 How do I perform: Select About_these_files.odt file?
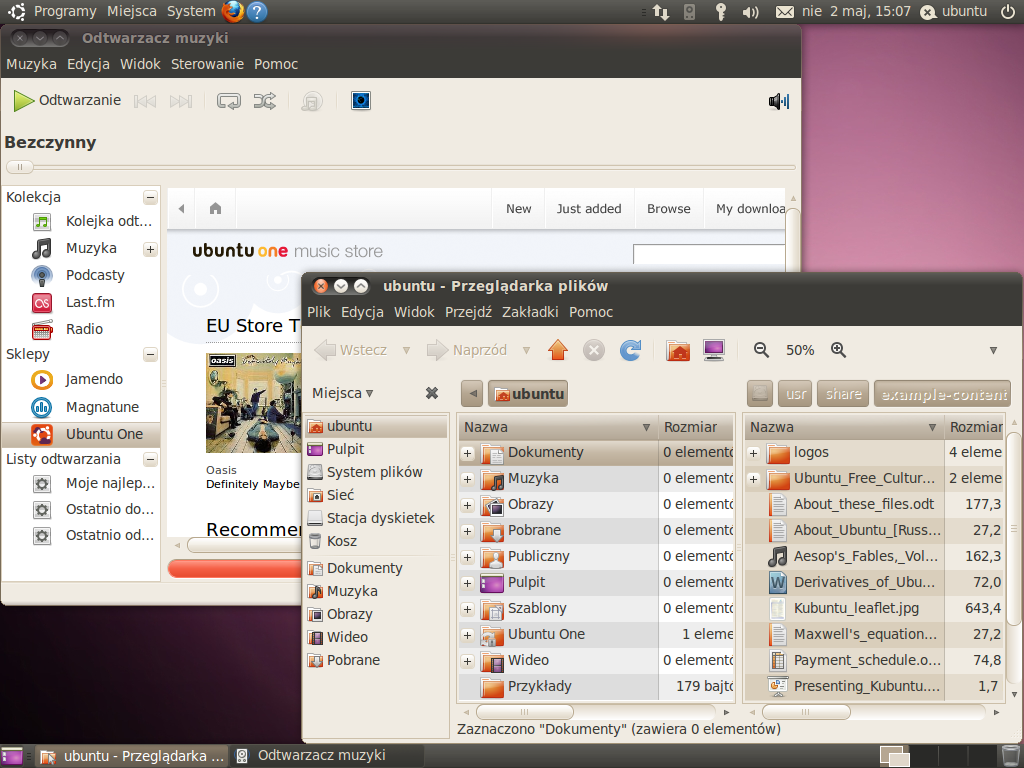pos(863,504)
